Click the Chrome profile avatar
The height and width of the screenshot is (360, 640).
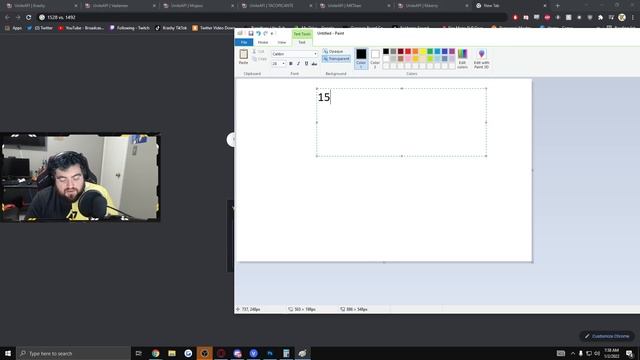click(x=622, y=18)
